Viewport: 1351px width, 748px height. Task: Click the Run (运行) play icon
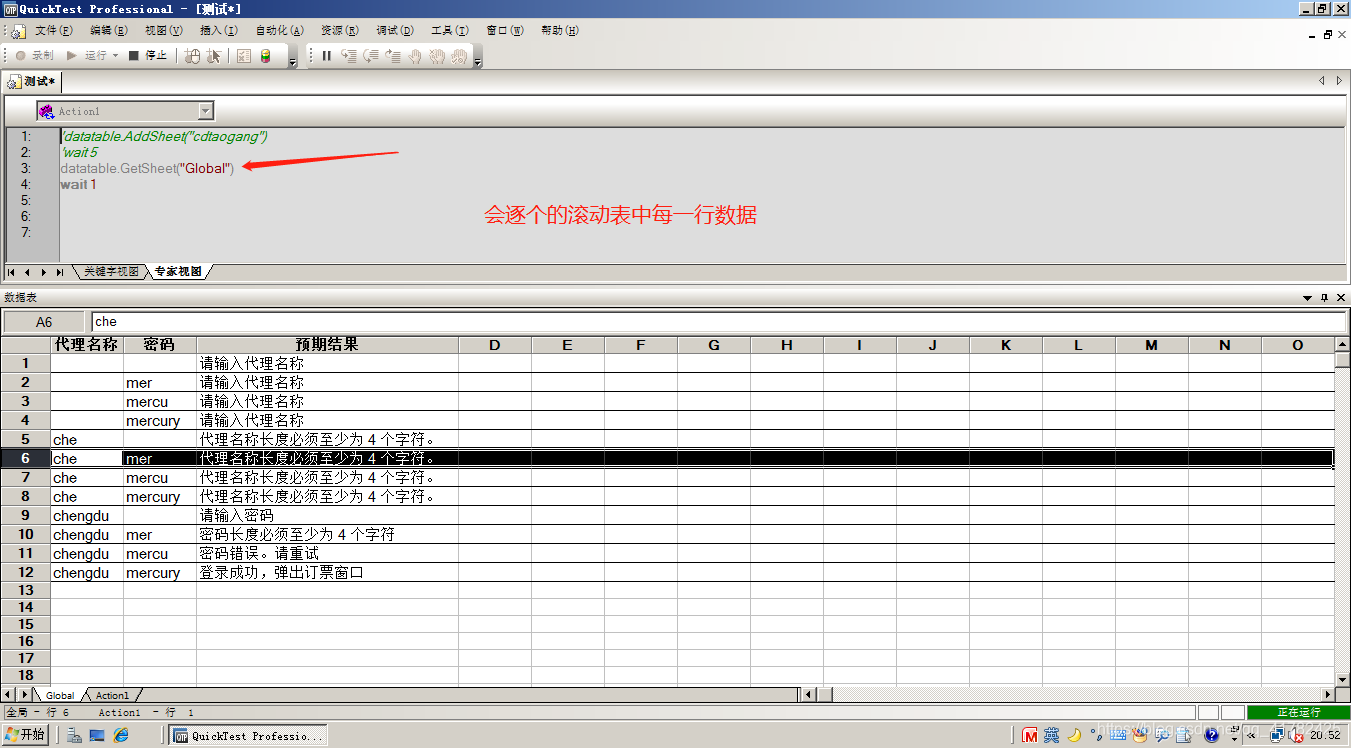[72, 56]
